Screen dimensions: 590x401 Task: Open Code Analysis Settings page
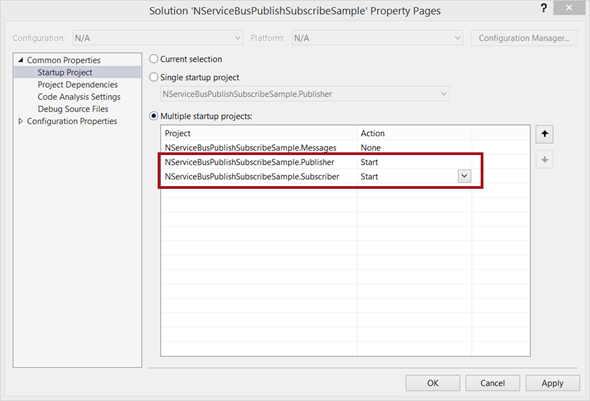click(79, 97)
